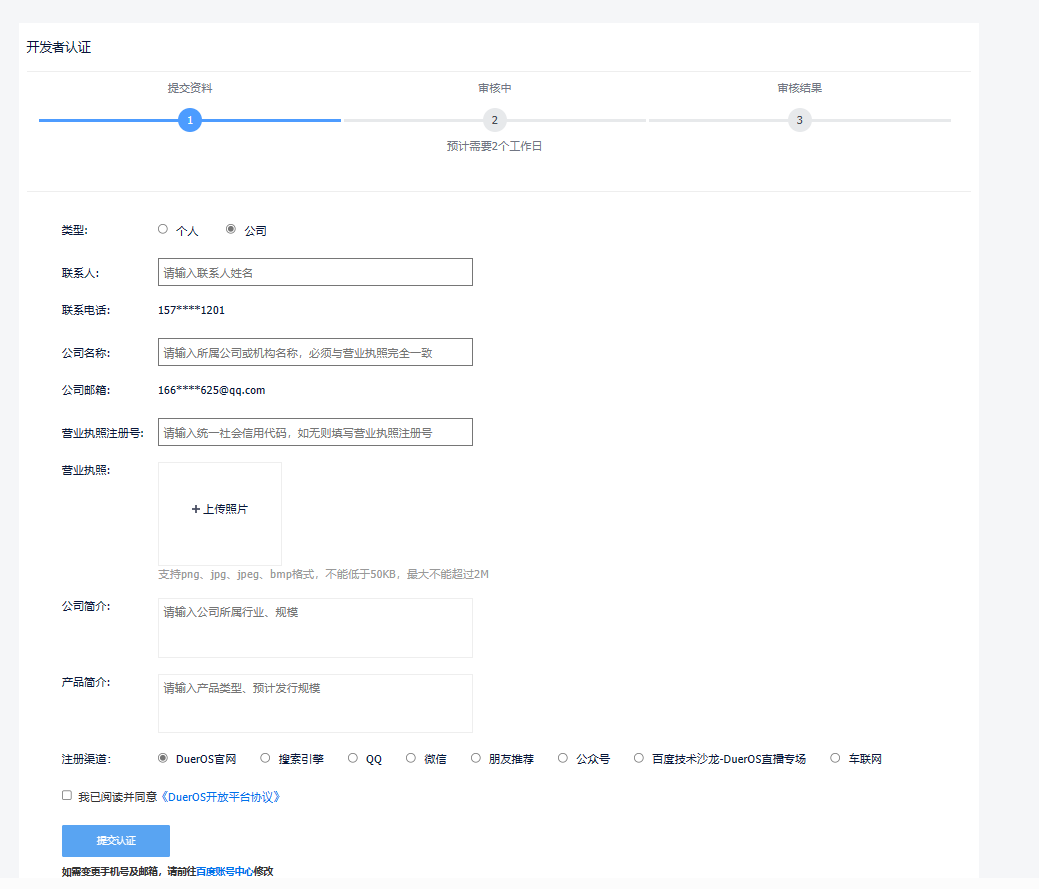Open the 百度账号中心 link
This screenshot has height=889, width=1039.
(x=224, y=872)
